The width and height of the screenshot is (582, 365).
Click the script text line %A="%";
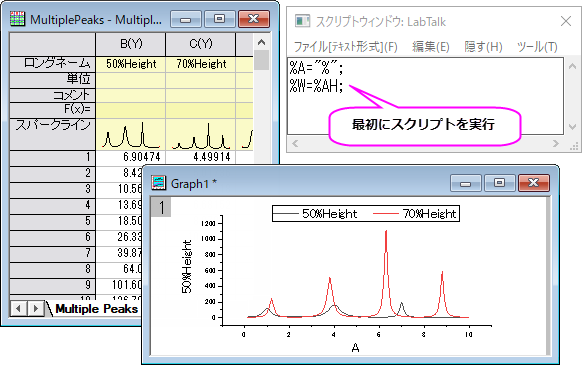317,68
